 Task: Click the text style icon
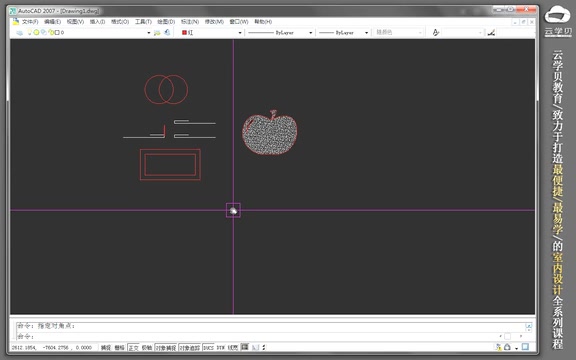coord(436,33)
